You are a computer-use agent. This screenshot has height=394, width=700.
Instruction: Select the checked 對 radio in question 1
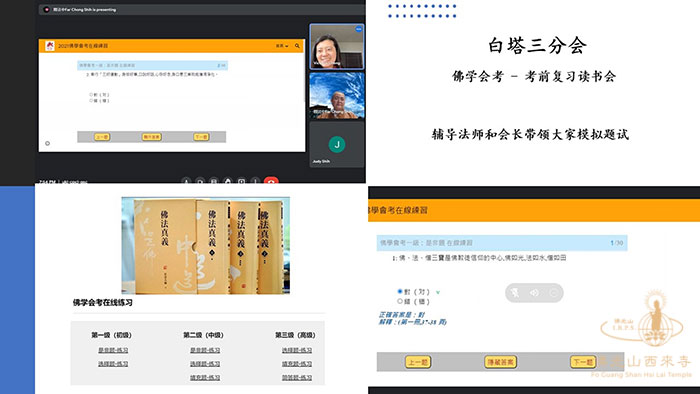coord(400,291)
